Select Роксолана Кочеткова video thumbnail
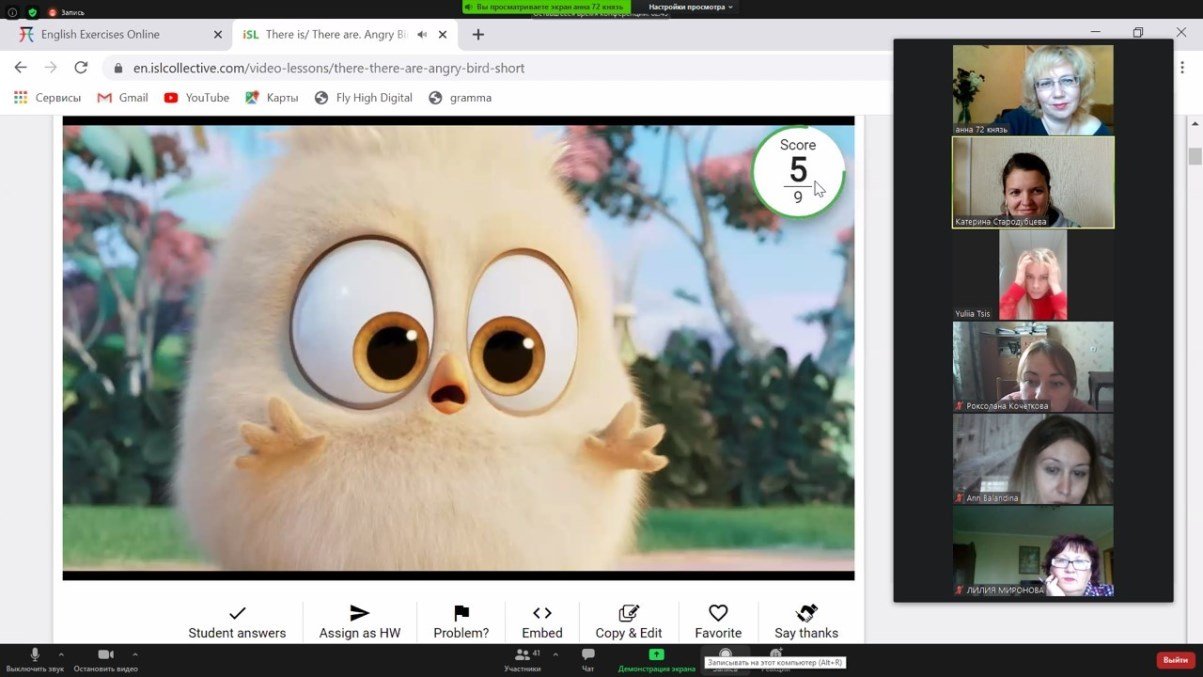1203x677 pixels. [1033, 367]
